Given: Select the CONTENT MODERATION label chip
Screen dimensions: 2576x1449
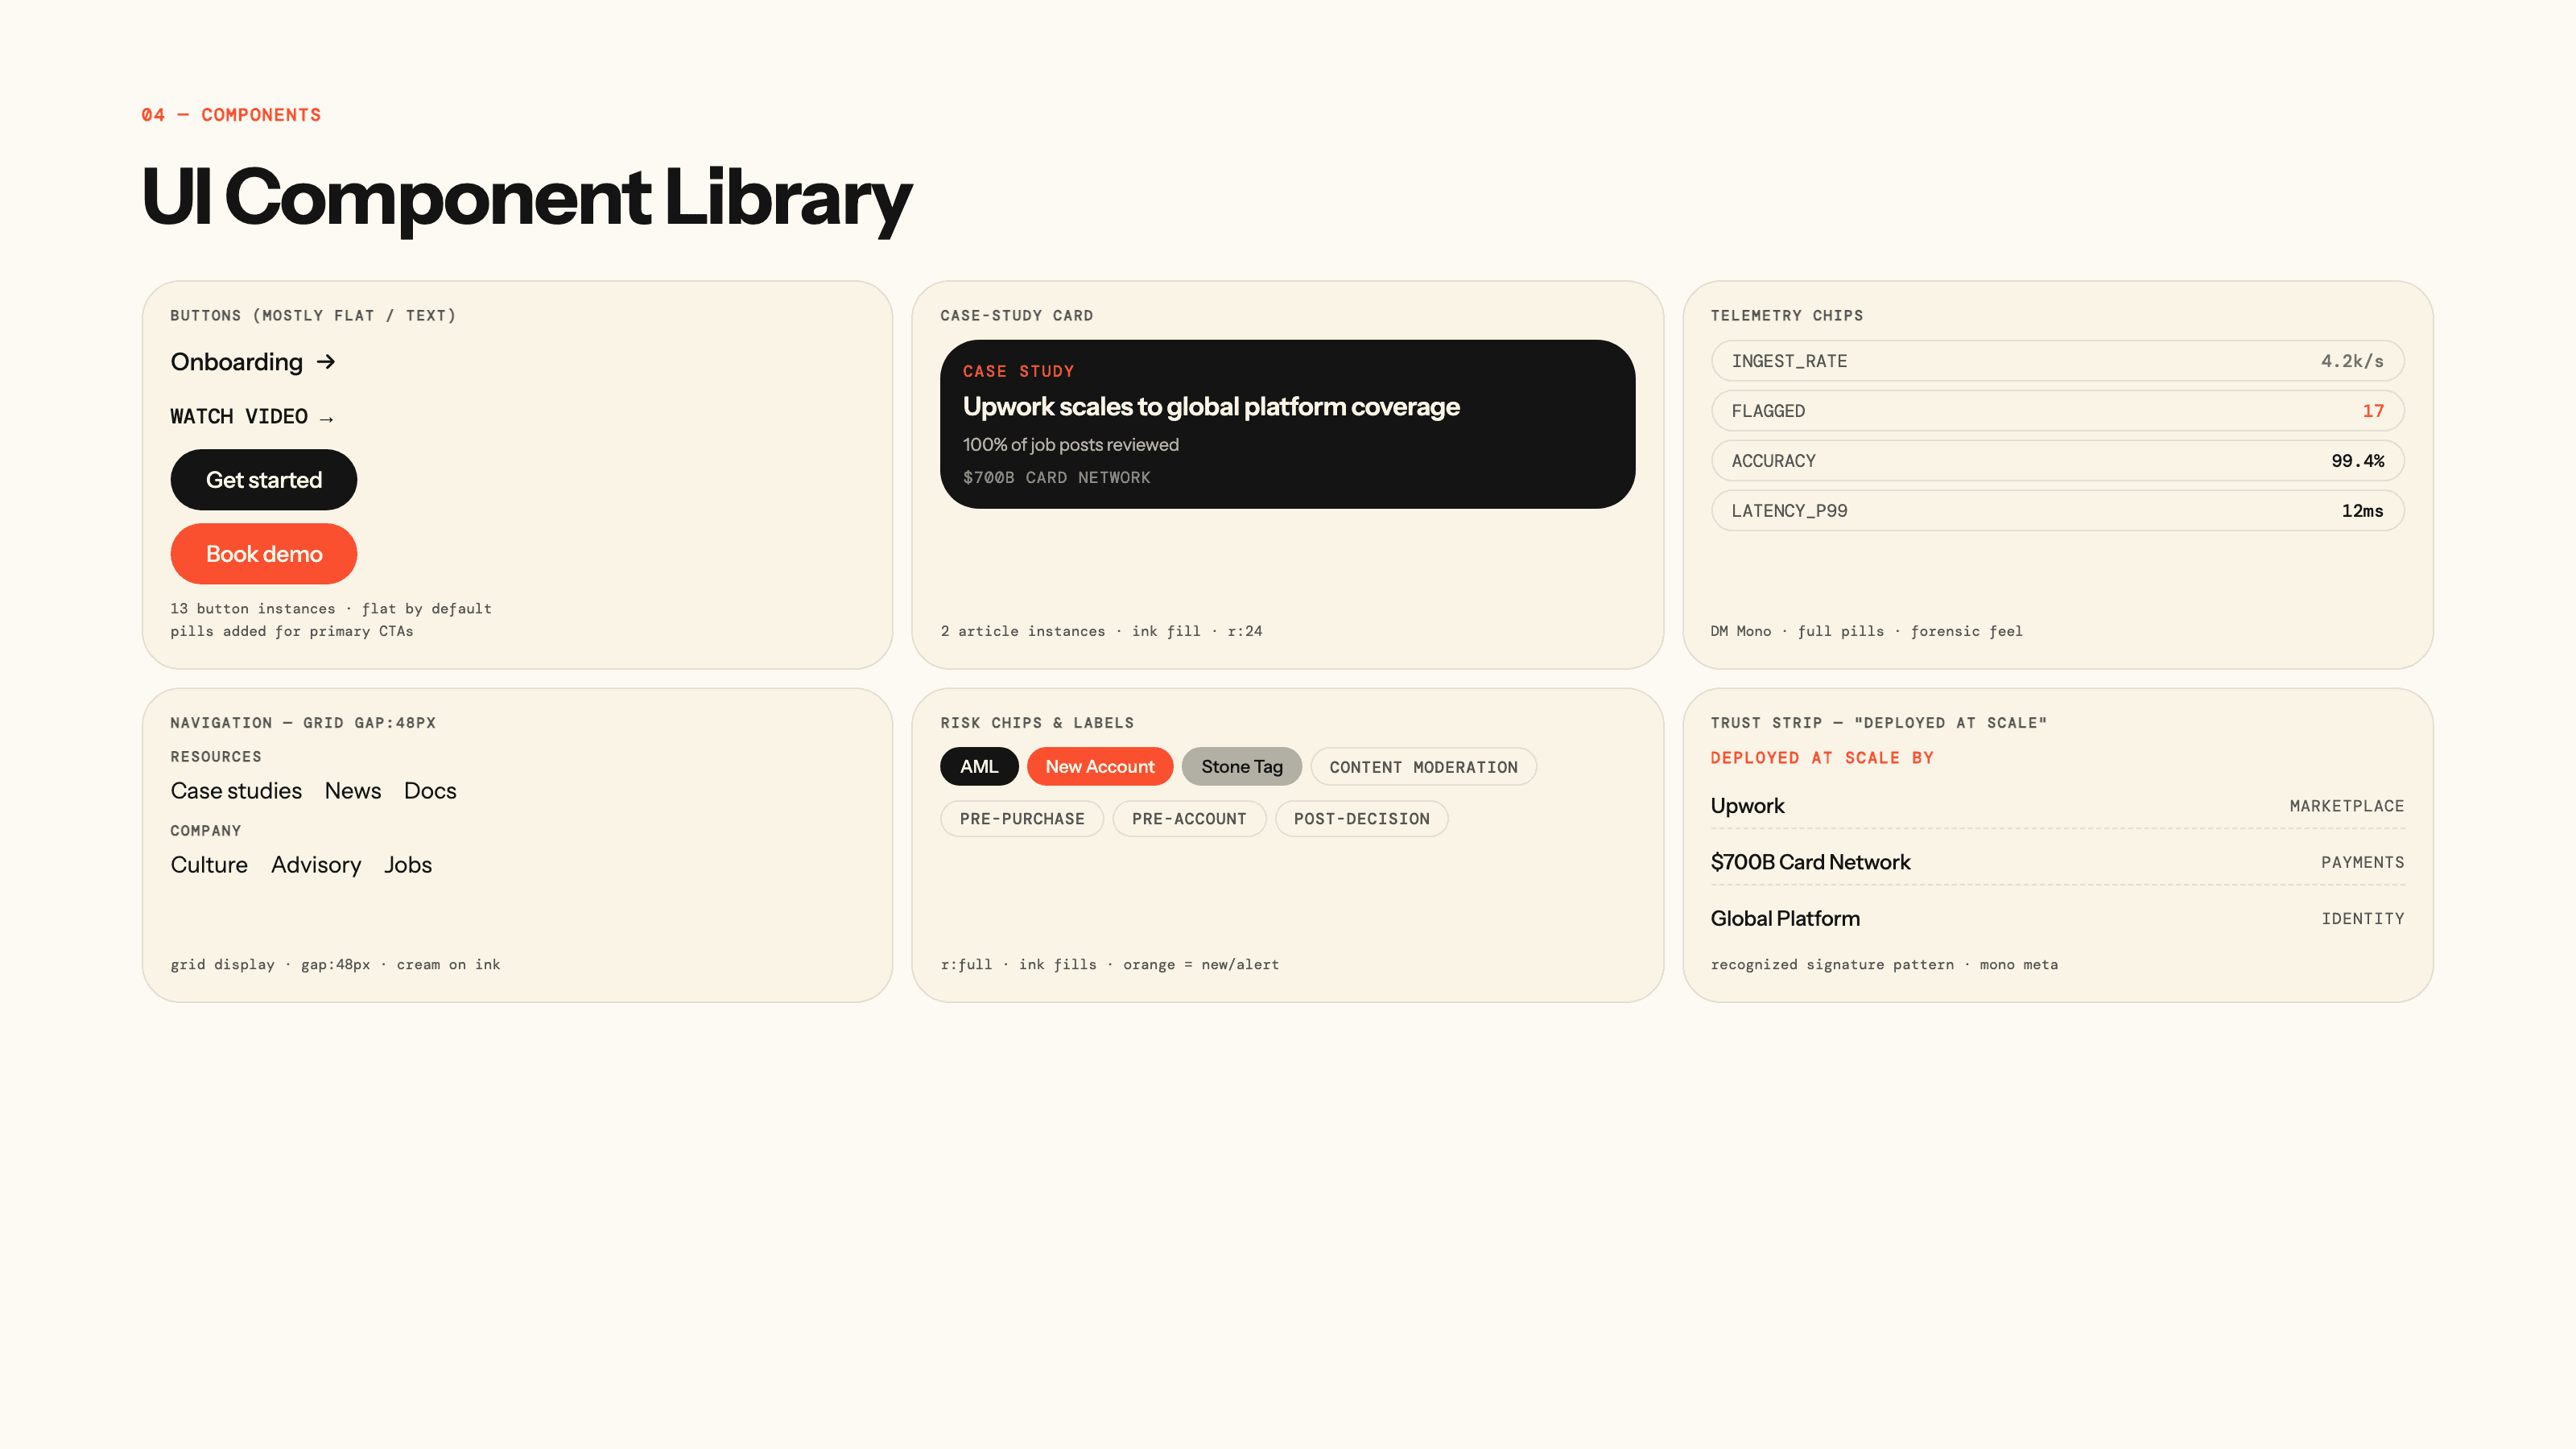Looking at the screenshot, I should [1423, 767].
